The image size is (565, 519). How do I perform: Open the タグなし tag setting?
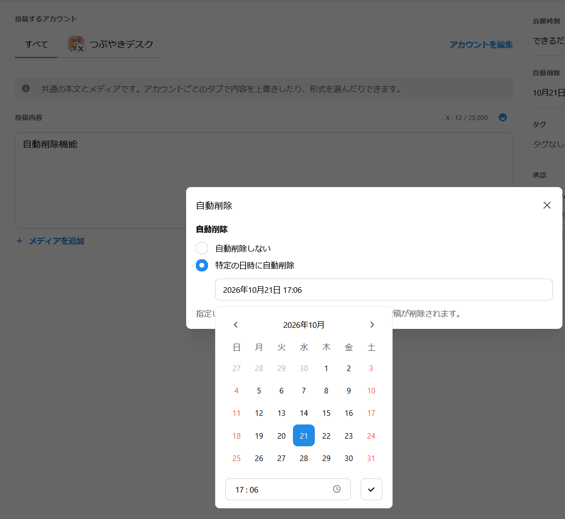[x=548, y=144]
